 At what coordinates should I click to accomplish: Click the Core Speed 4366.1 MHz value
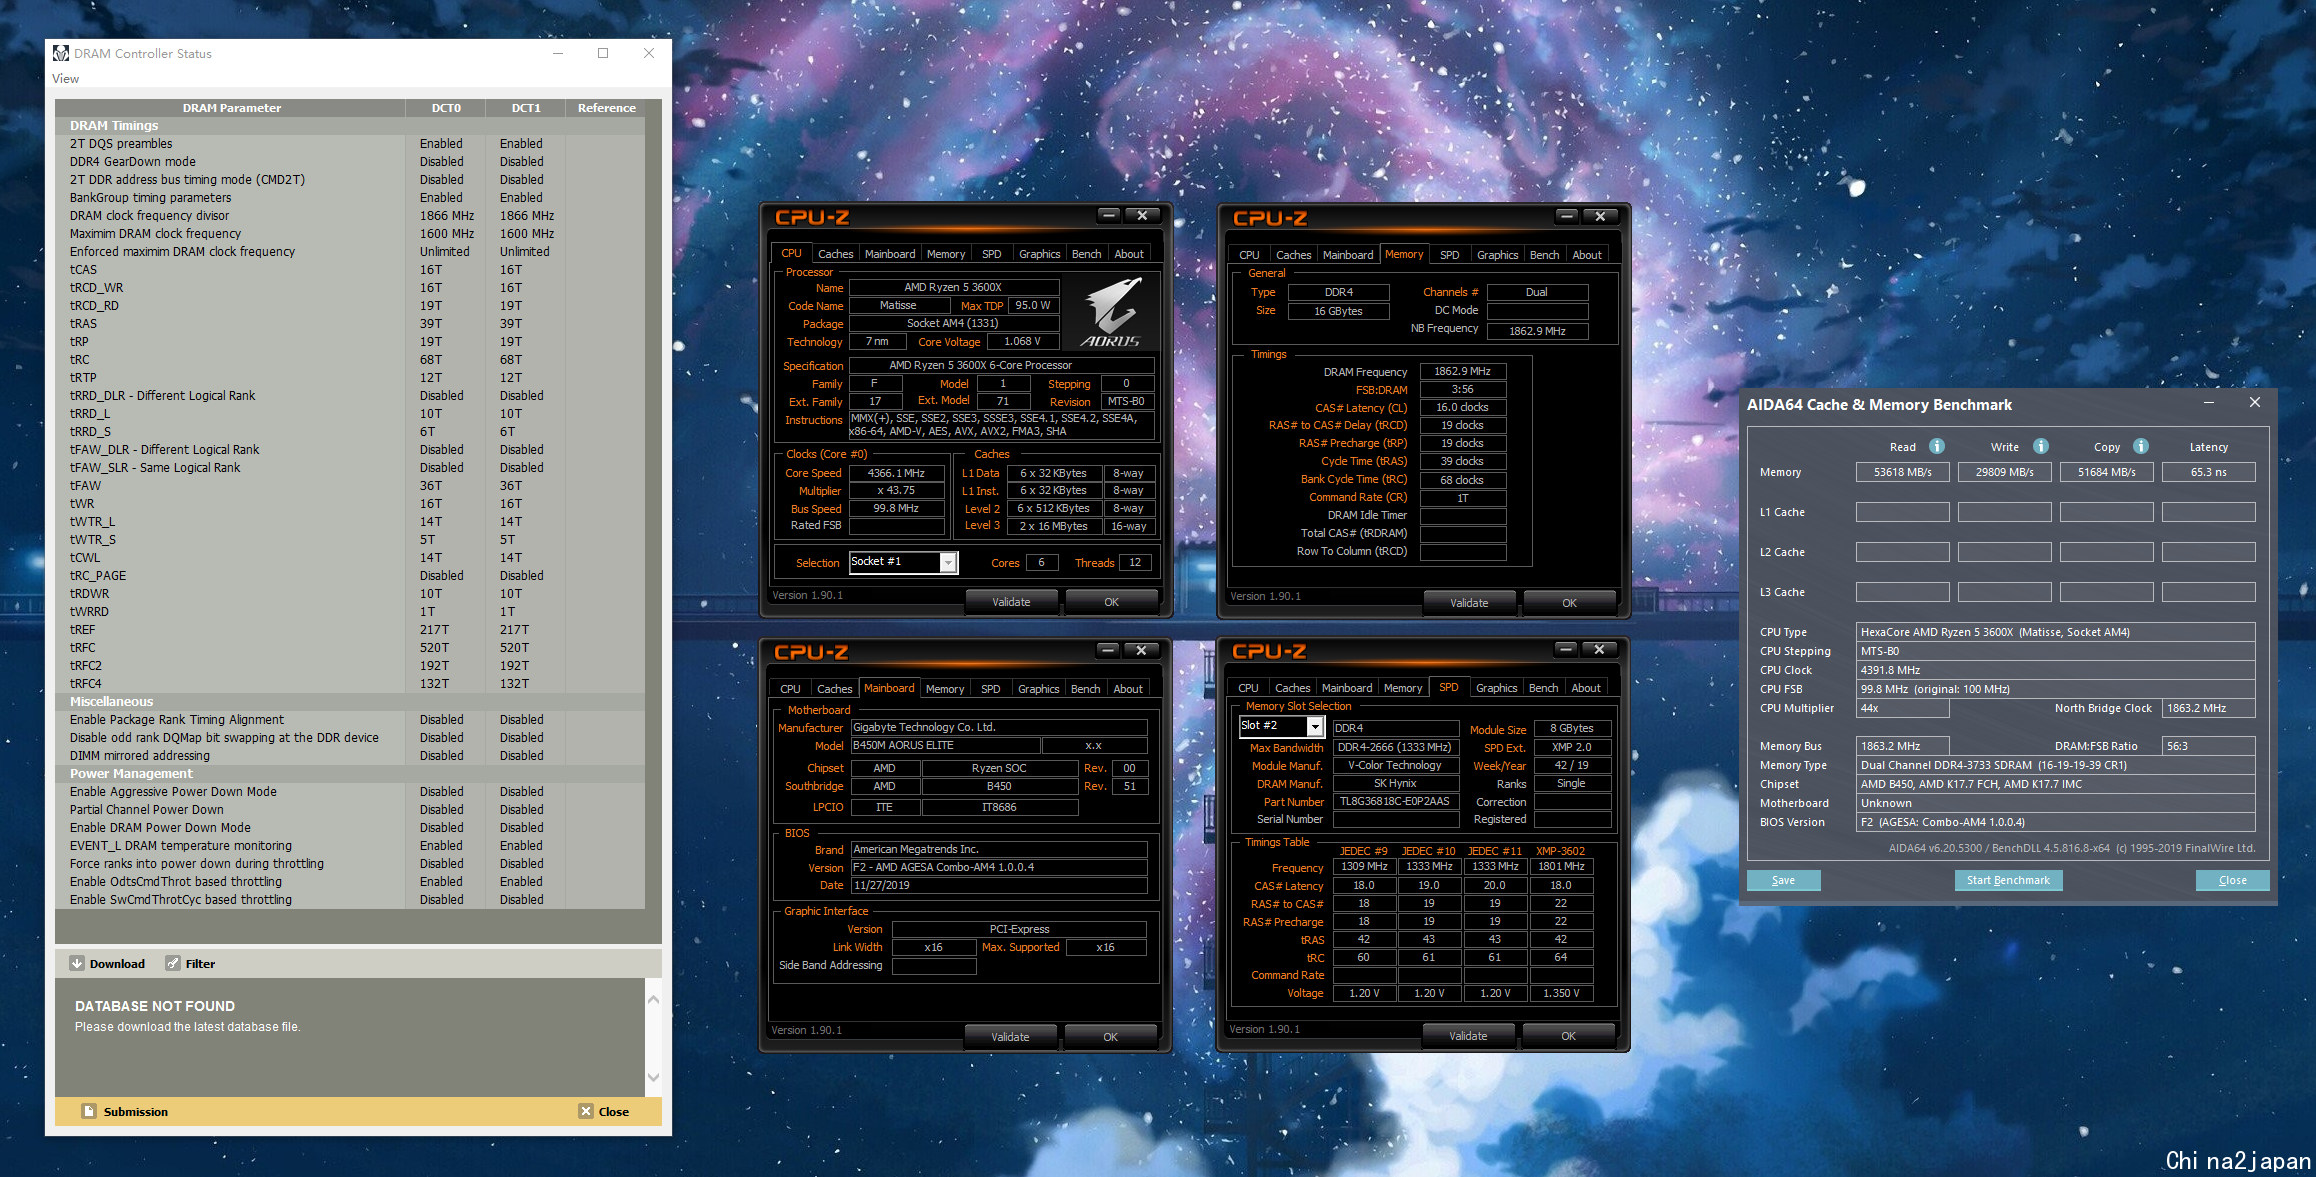[896, 473]
